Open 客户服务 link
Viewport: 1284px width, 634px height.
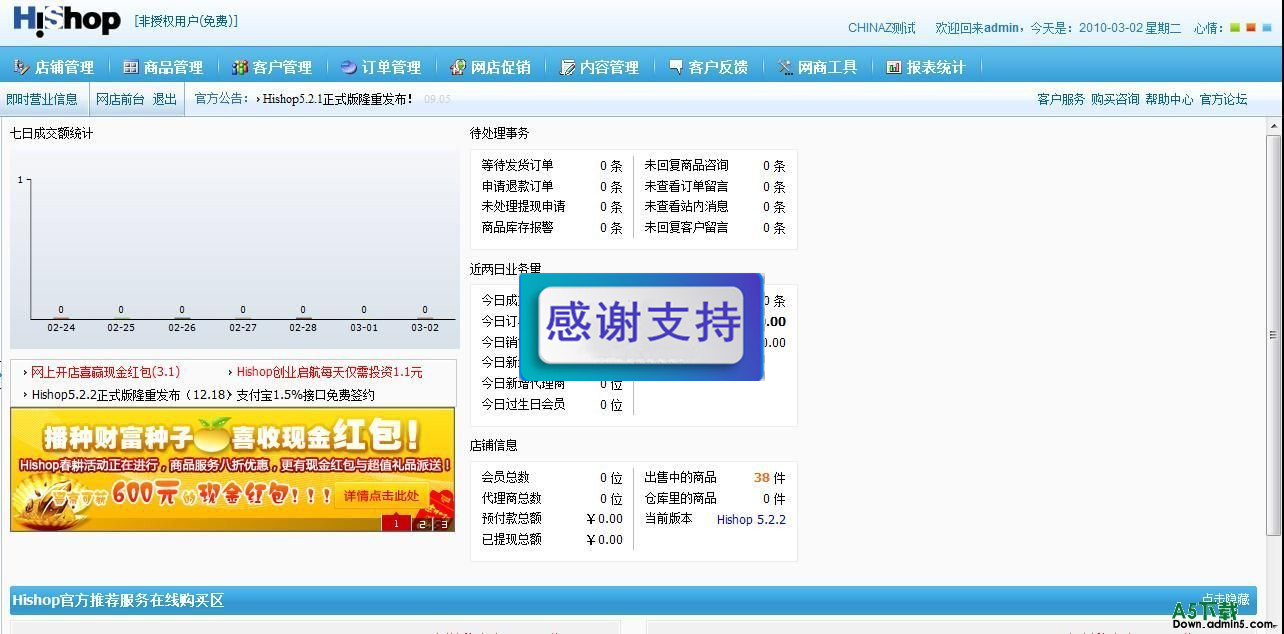click(1061, 99)
